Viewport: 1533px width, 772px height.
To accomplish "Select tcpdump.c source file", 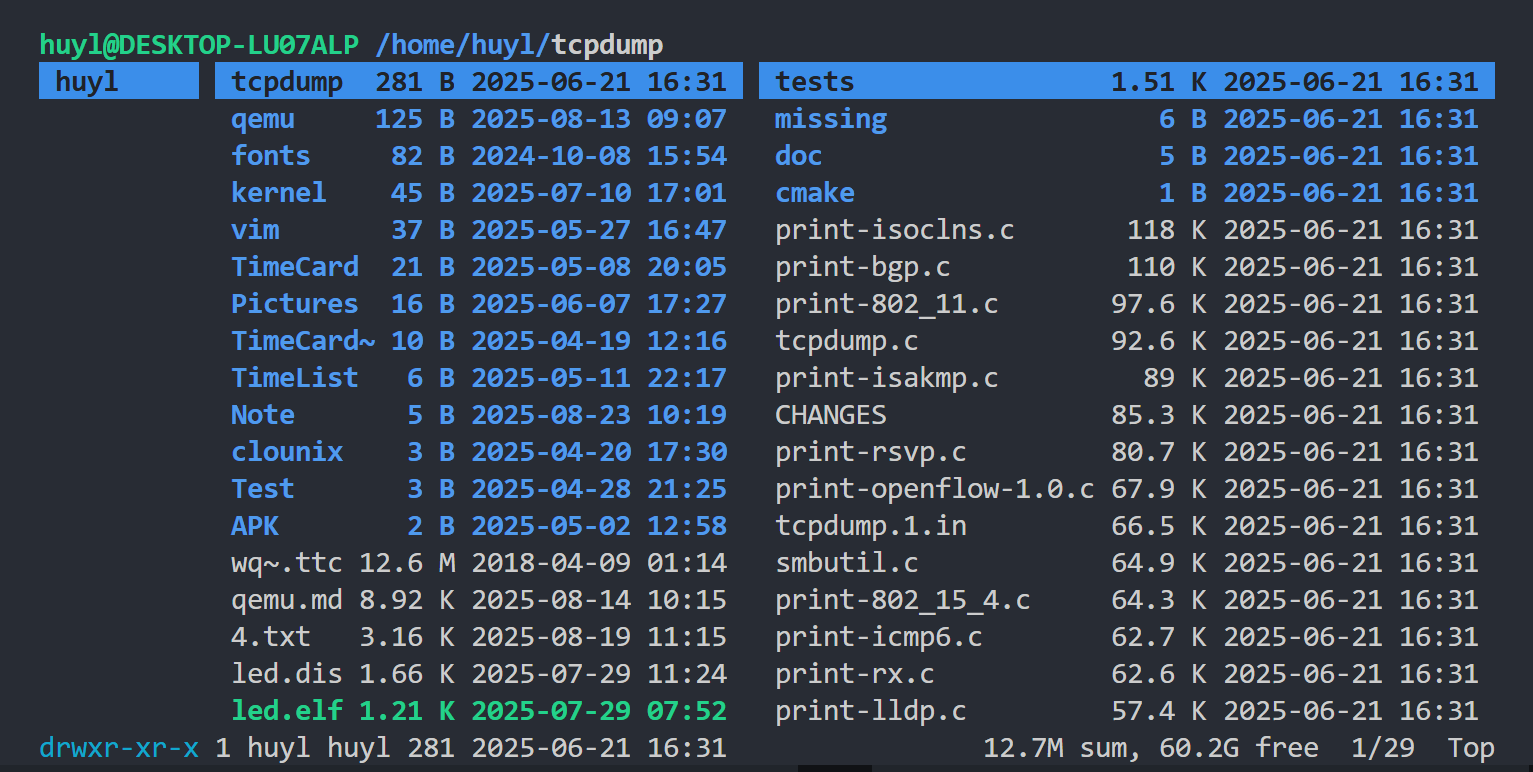I will (1127, 341).
